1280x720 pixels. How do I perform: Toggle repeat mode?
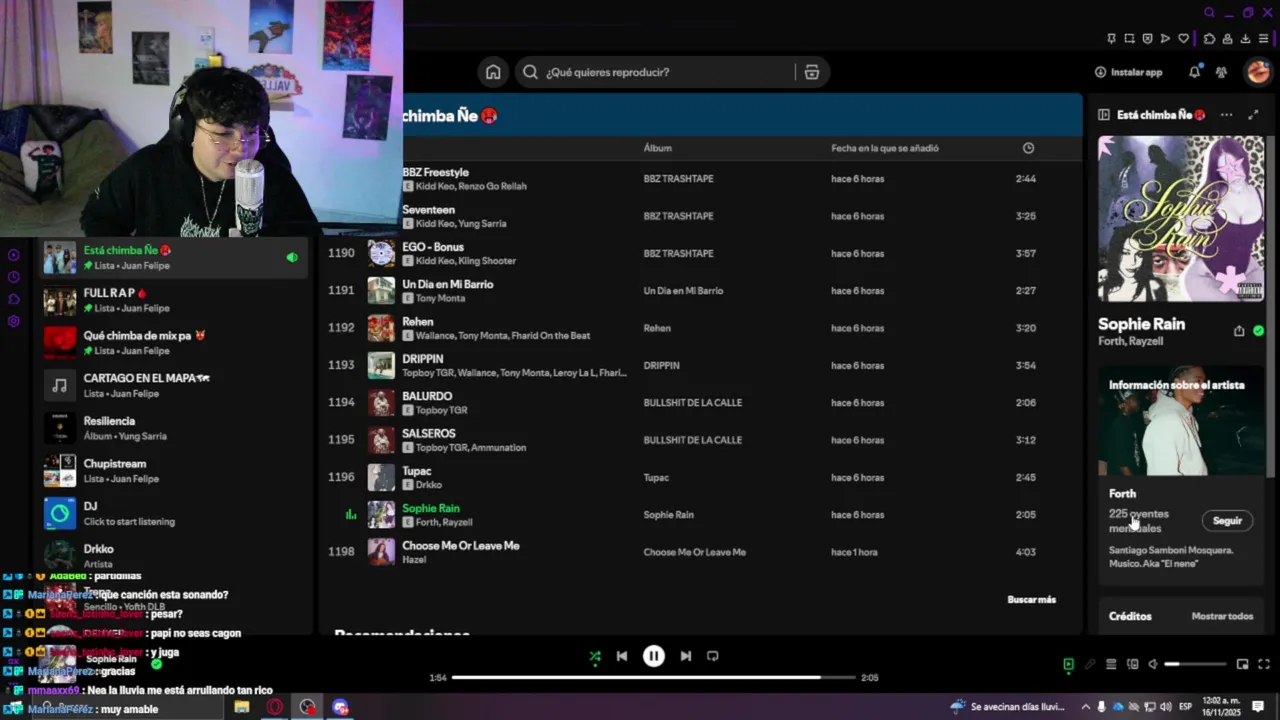[712, 656]
